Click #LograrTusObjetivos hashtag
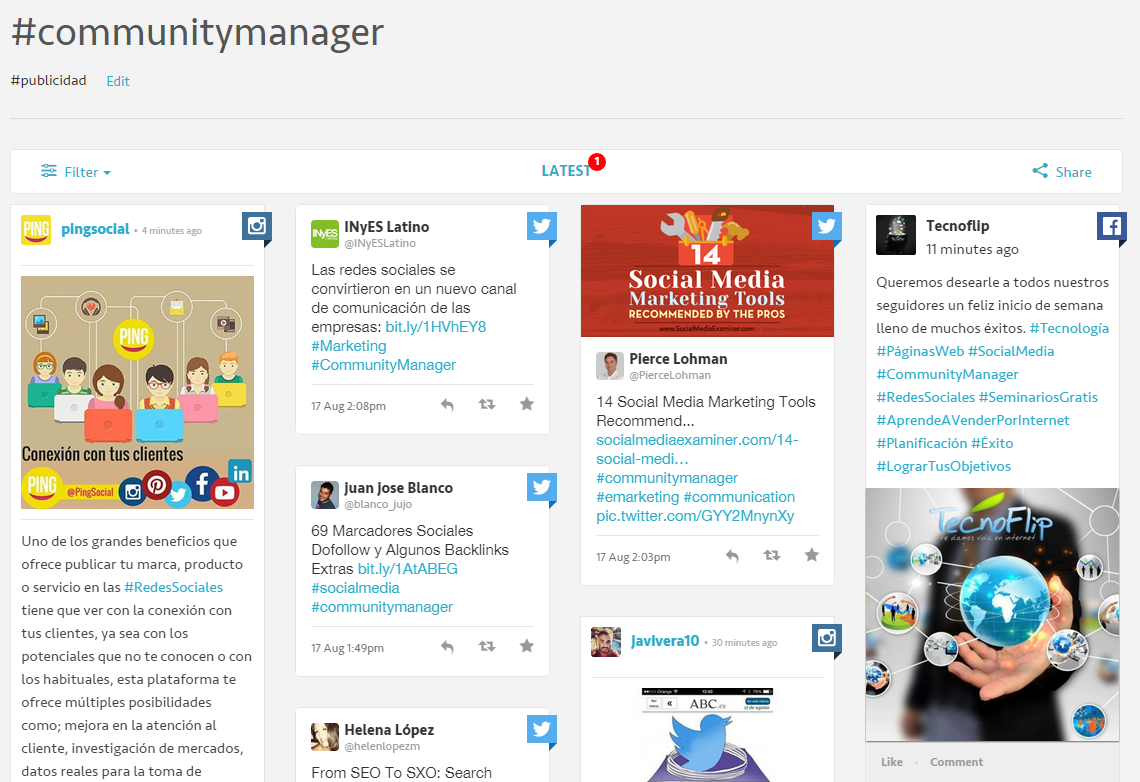This screenshot has height=782, width=1140. 944,467
